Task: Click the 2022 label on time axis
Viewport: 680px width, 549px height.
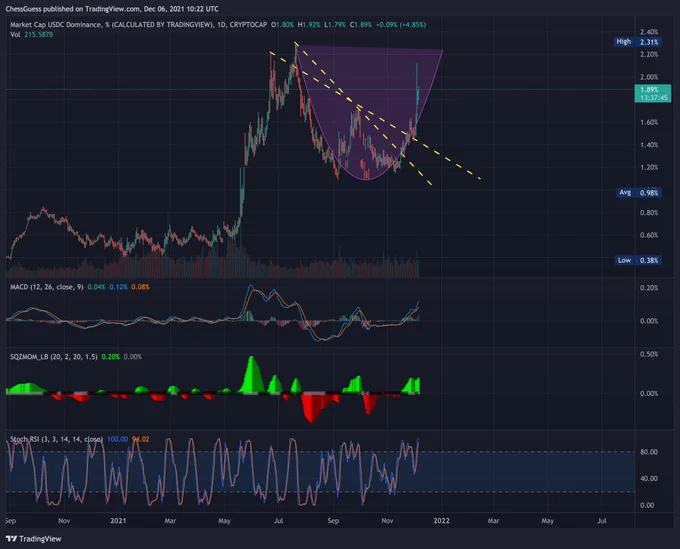Action: click(x=441, y=520)
